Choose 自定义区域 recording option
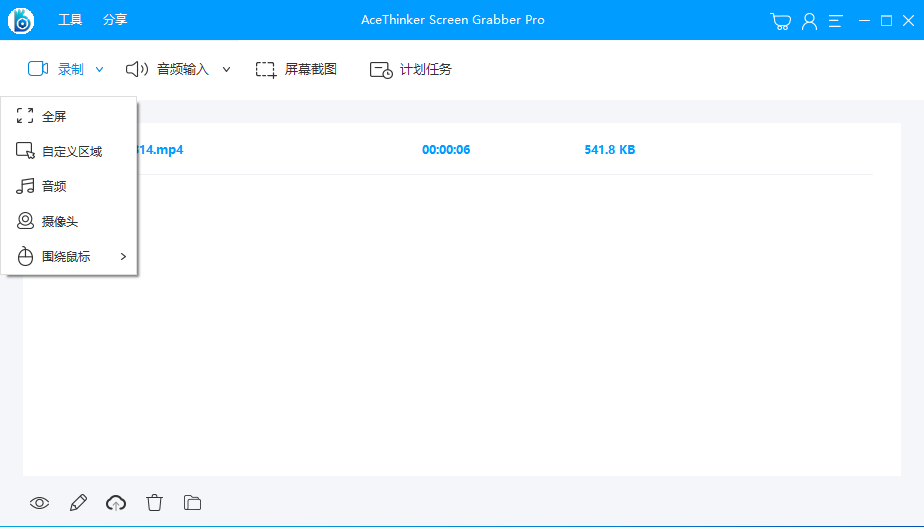This screenshot has width=924, height=527. tap(71, 152)
